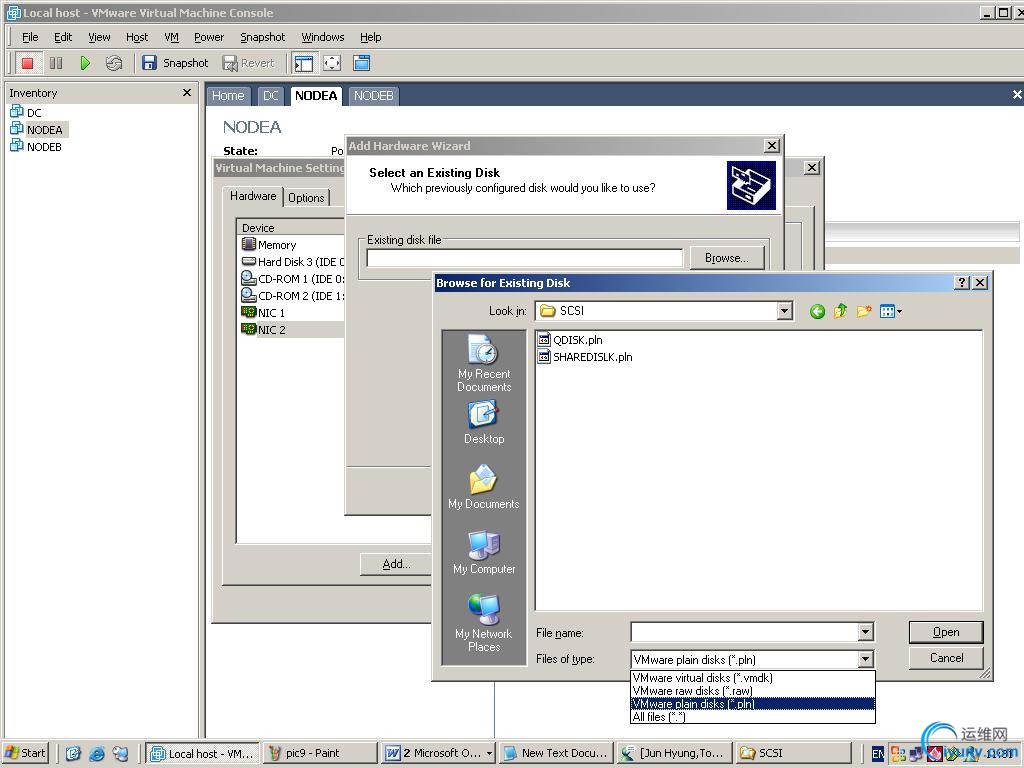Click the Snapshot toolbar button

[175, 63]
